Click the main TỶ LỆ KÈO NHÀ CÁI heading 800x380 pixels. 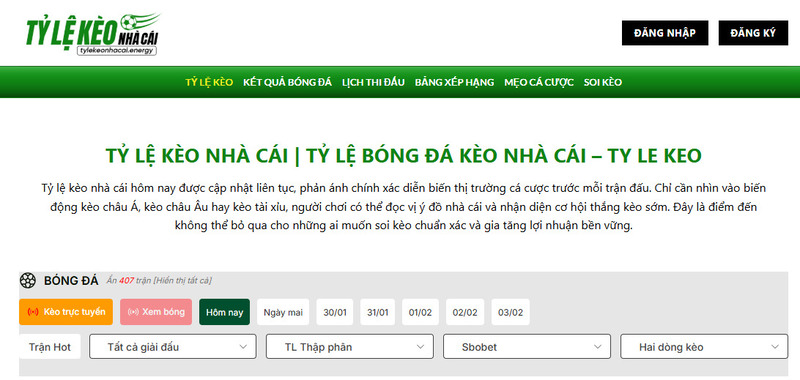tap(404, 156)
